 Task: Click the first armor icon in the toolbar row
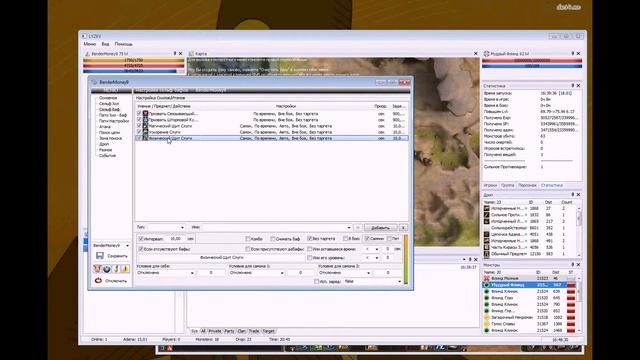point(97,269)
